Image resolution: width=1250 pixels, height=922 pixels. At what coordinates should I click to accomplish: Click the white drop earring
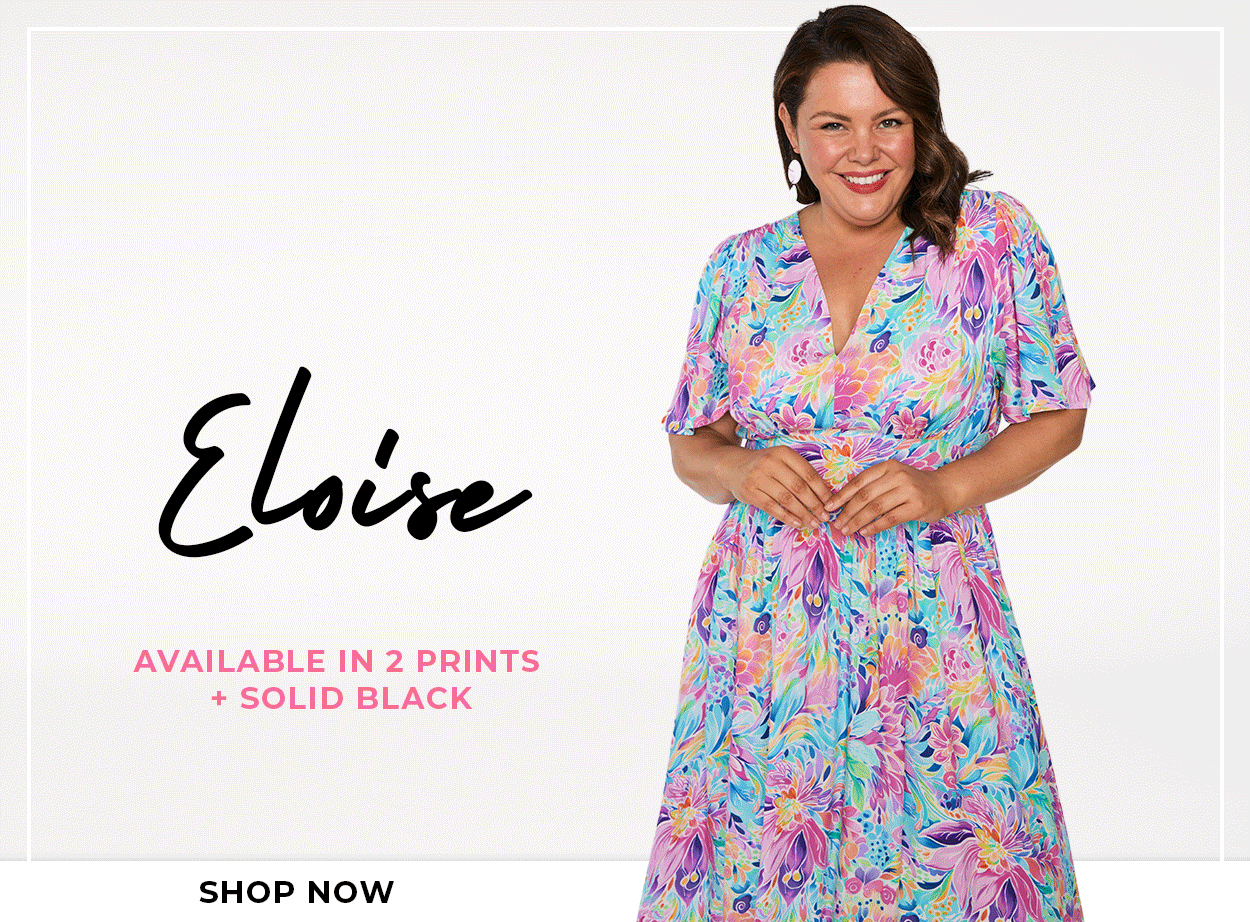click(x=795, y=171)
